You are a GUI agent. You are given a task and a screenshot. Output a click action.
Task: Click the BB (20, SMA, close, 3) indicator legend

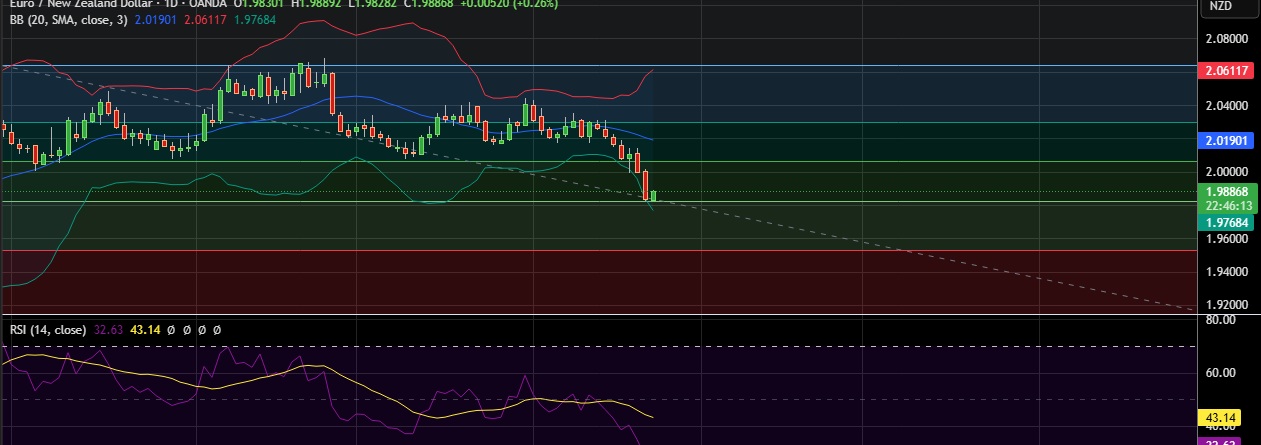[64, 17]
